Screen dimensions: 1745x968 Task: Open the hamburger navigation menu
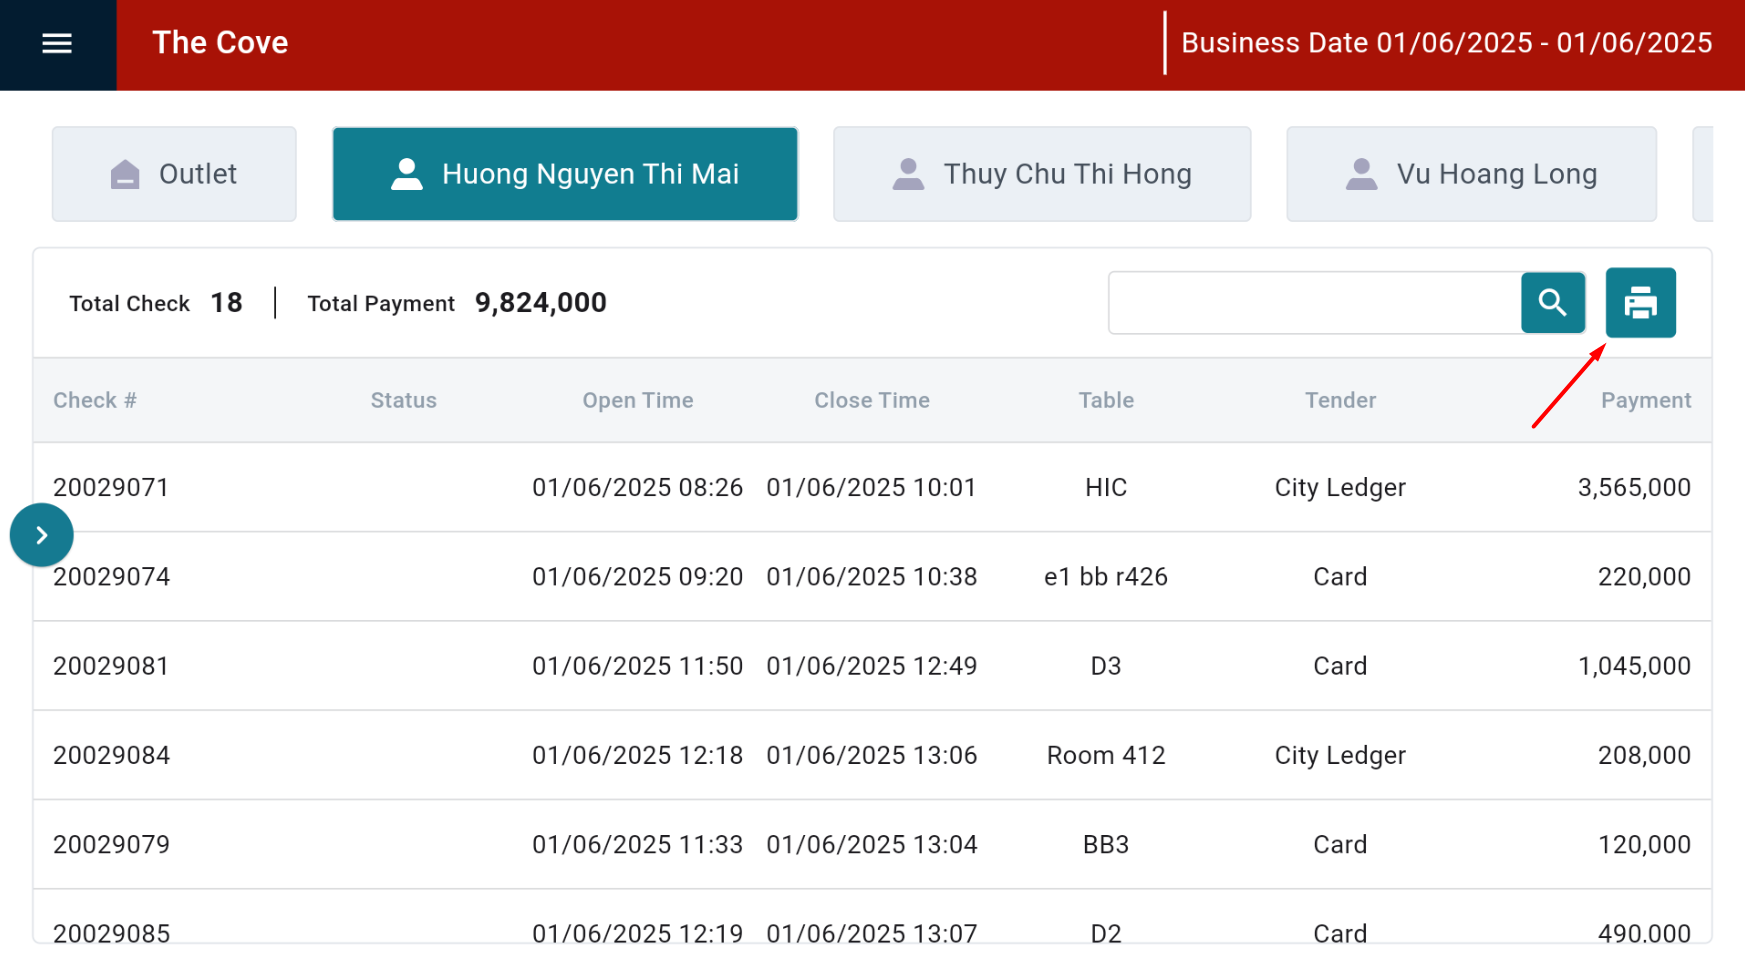click(x=57, y=43)
